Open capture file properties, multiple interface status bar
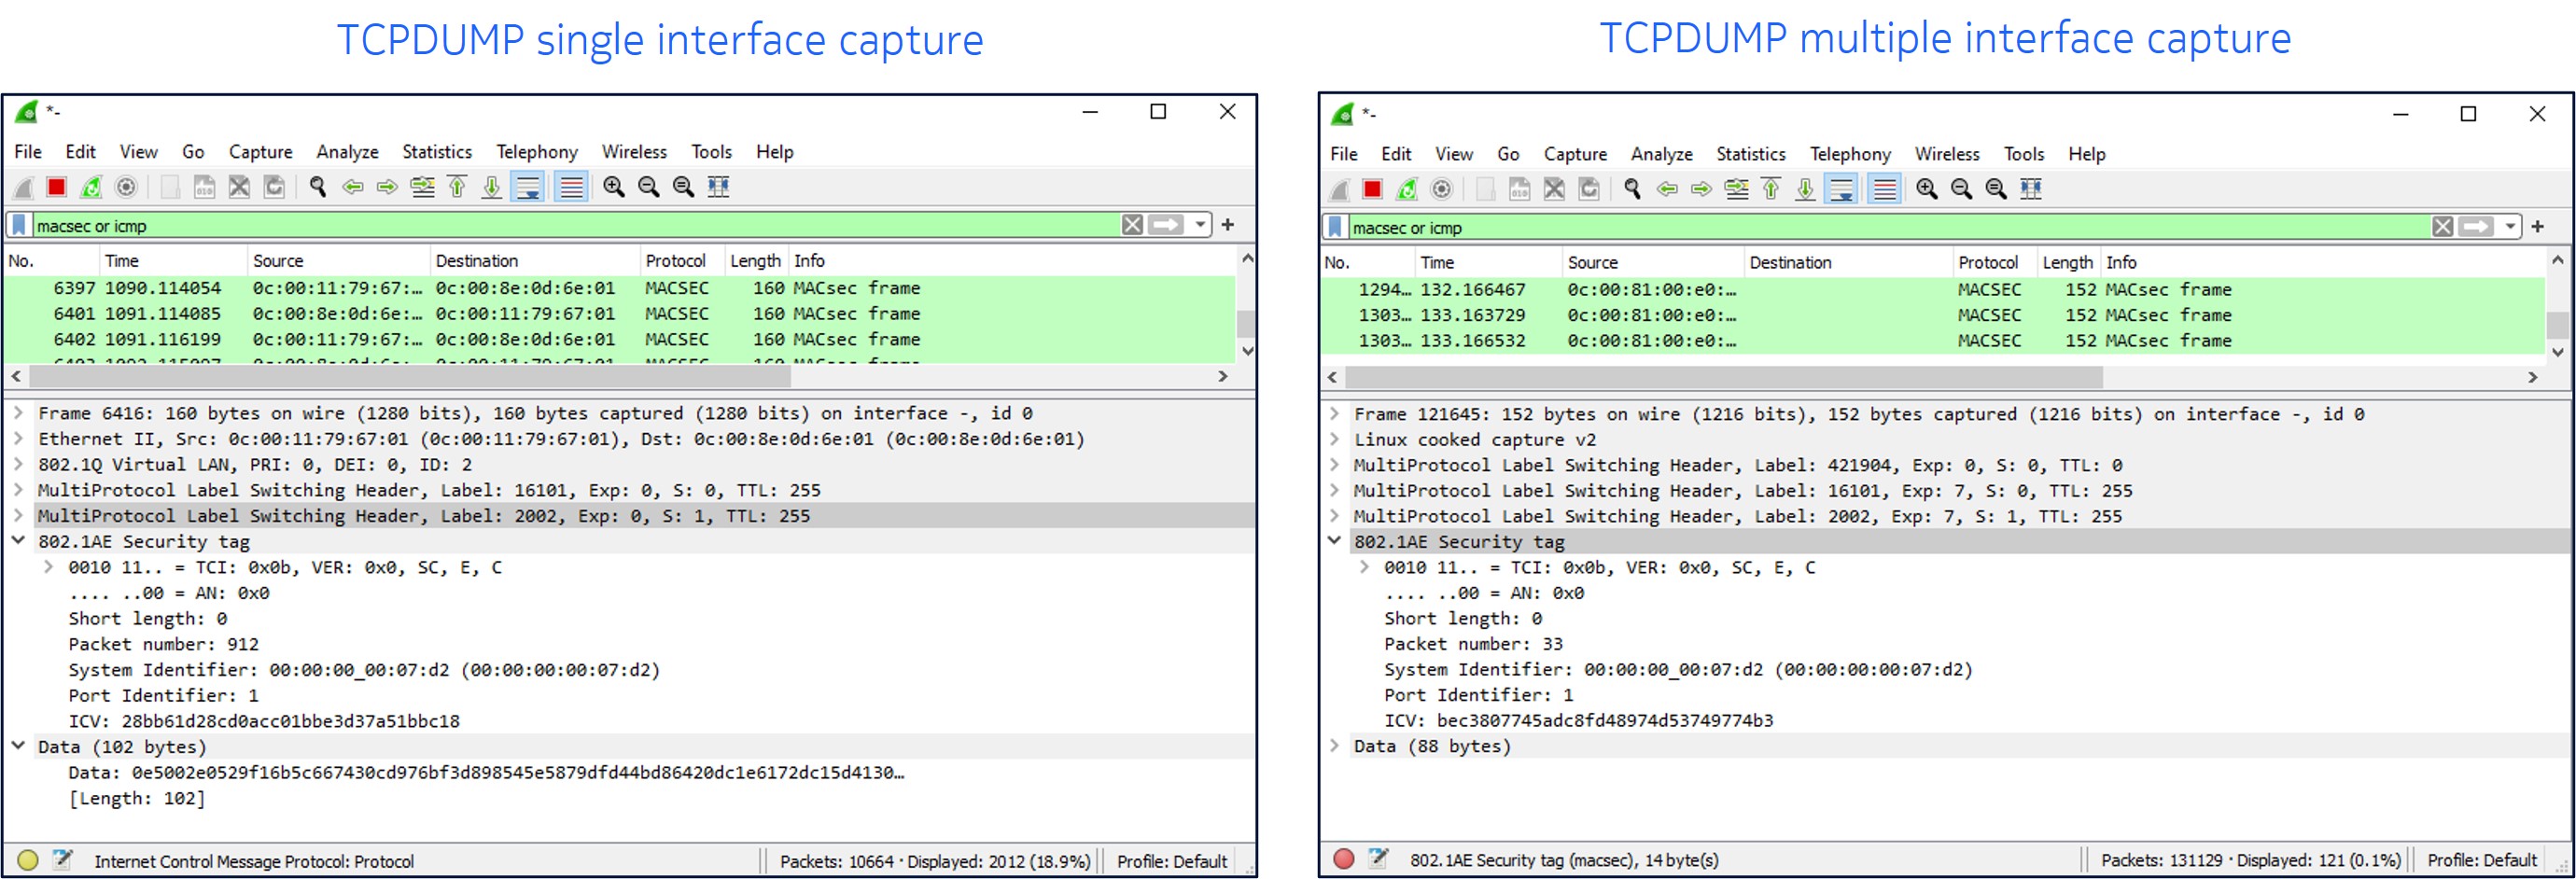This screenshot has width=2576, height=879. tap(1379, 858)
